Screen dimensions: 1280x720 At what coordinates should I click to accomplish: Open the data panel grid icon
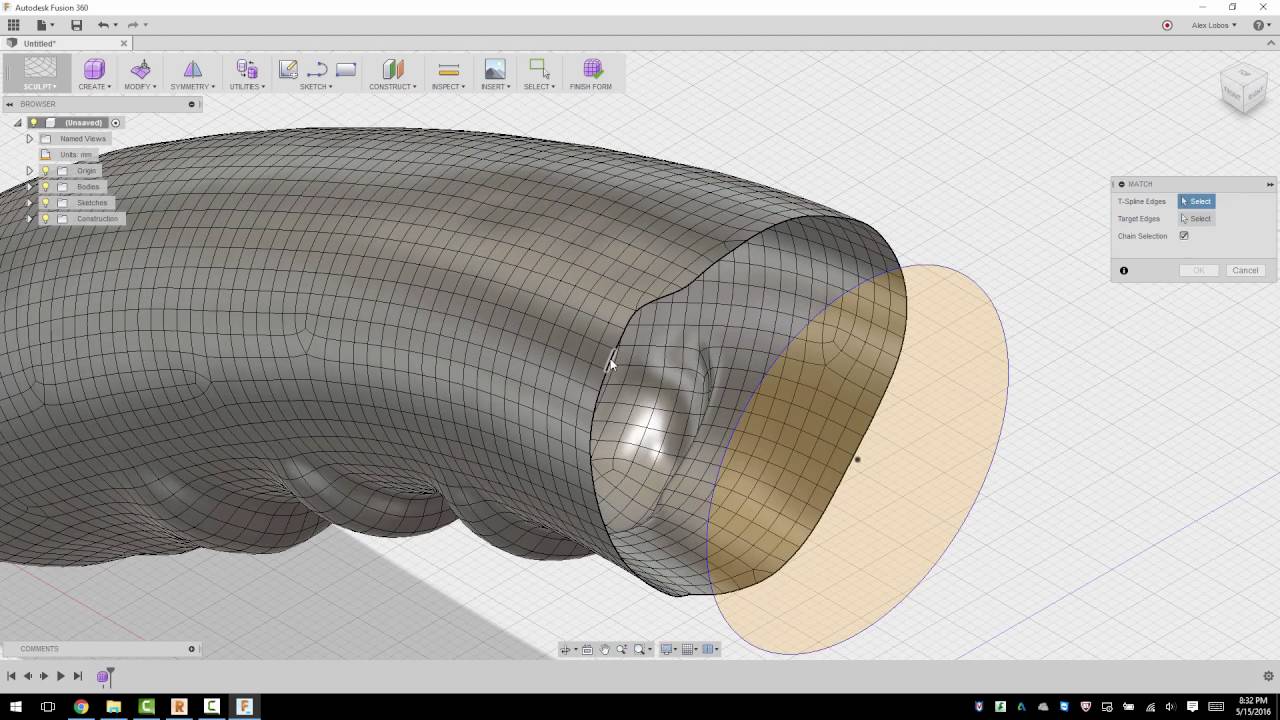click(x=14, y=25)
